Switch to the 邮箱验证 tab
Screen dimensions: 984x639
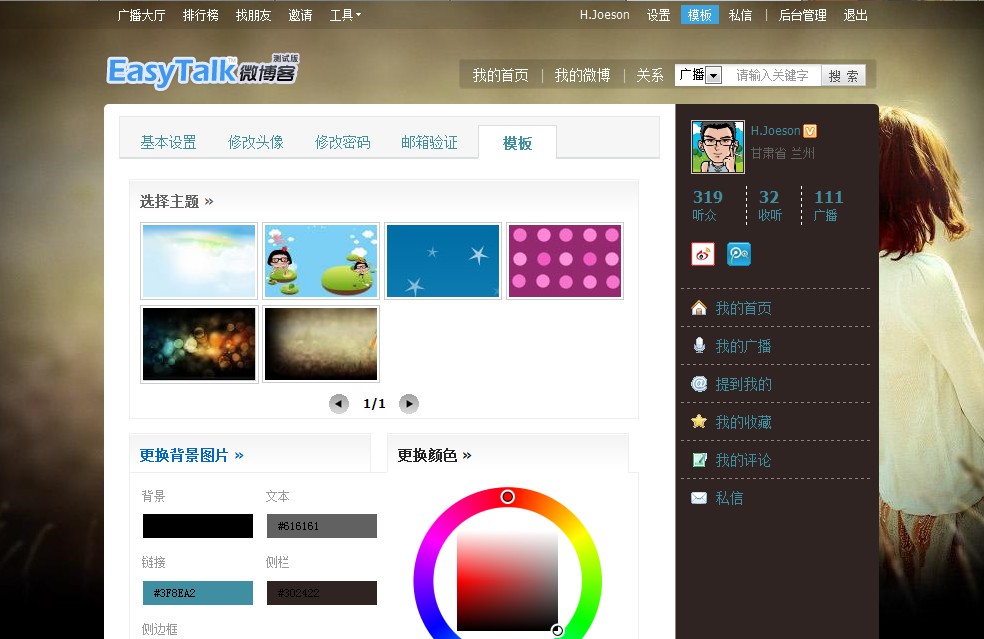coord(430,142)
